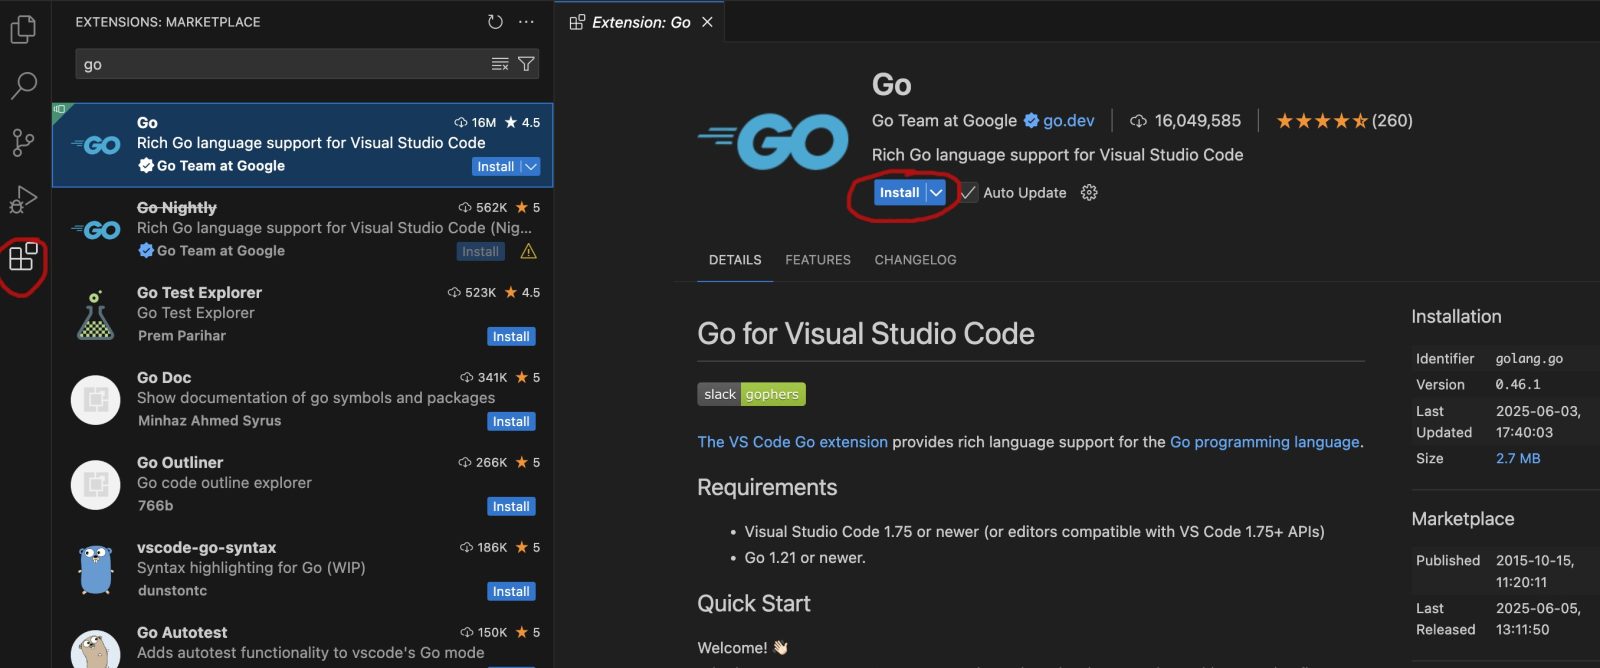The height and width of the screenshot is (668, 1600).
Task: Click the Go Autotest gopher icon
Action: pos(95,650)
